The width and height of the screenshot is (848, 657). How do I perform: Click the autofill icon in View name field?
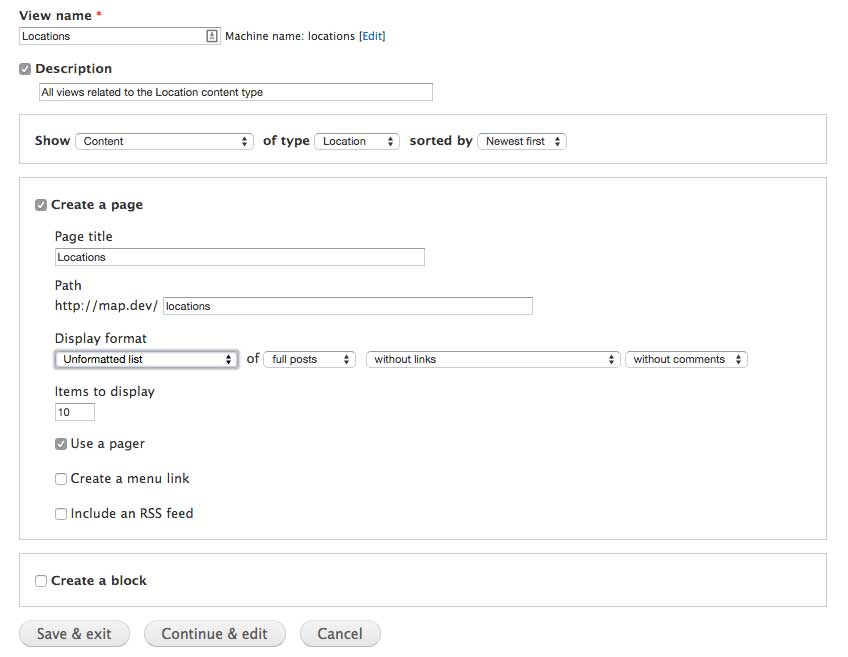pyautogui.click(x=212, y=36)
